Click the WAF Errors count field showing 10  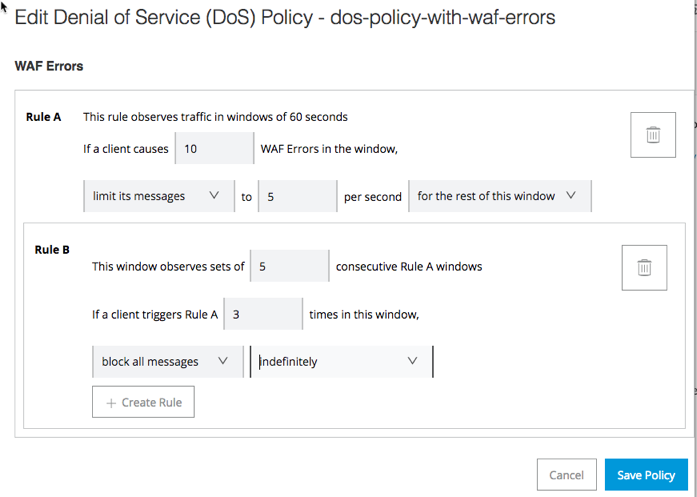[214, 149]
